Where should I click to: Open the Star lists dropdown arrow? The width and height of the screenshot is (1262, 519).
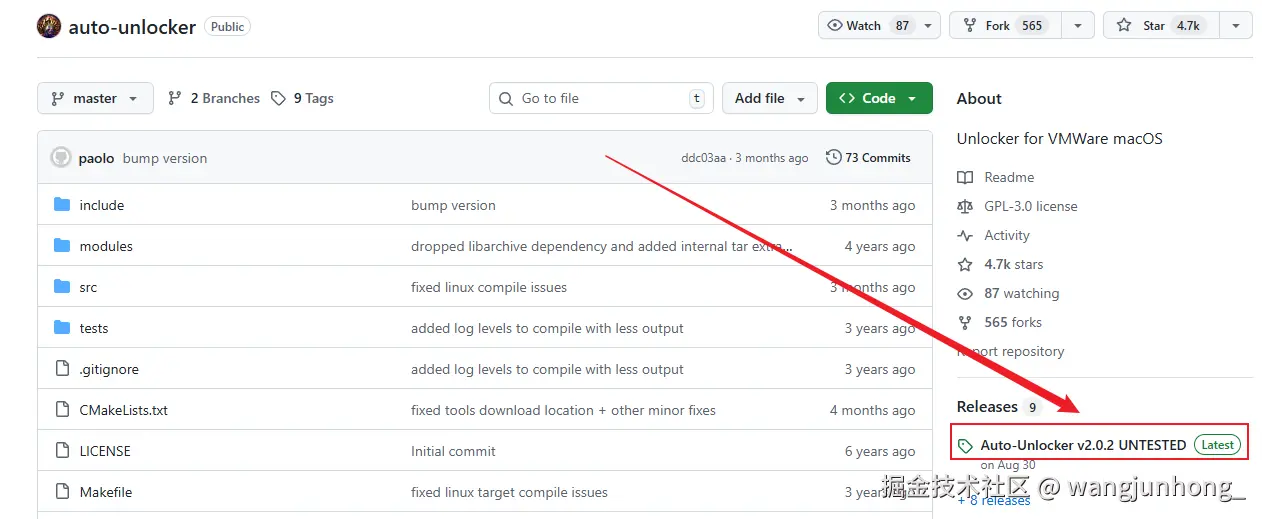[x=1237, y=26]
